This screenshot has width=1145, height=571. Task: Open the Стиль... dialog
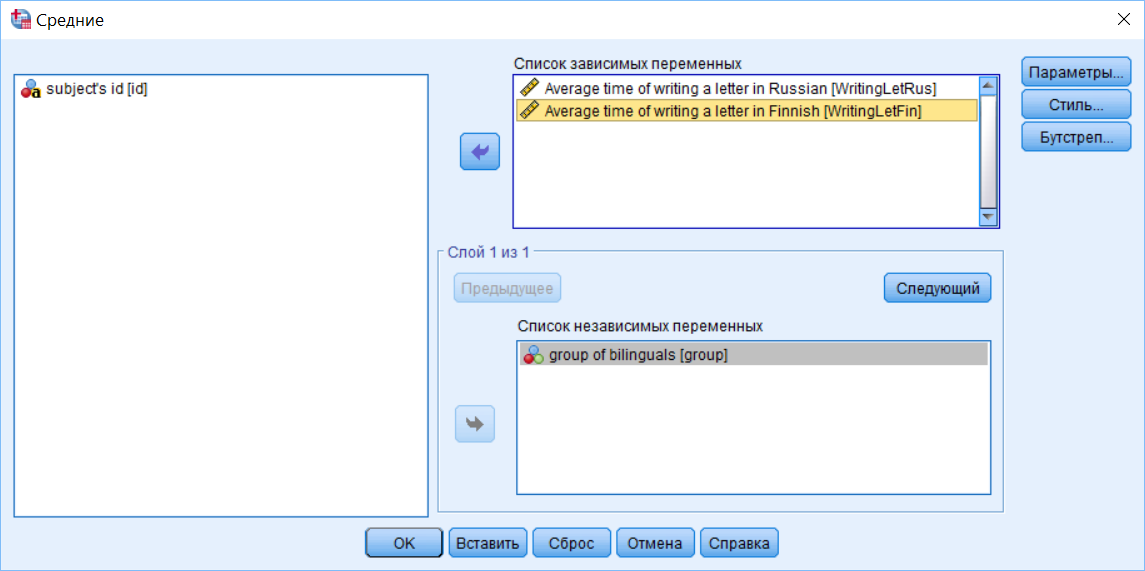[1076, 105]
